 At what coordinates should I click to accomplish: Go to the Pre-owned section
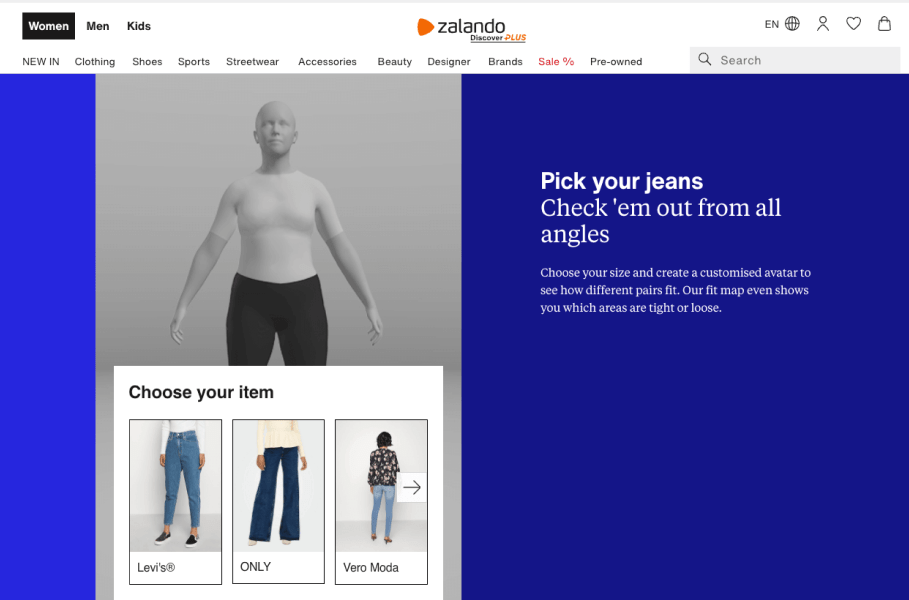point(616,61)
